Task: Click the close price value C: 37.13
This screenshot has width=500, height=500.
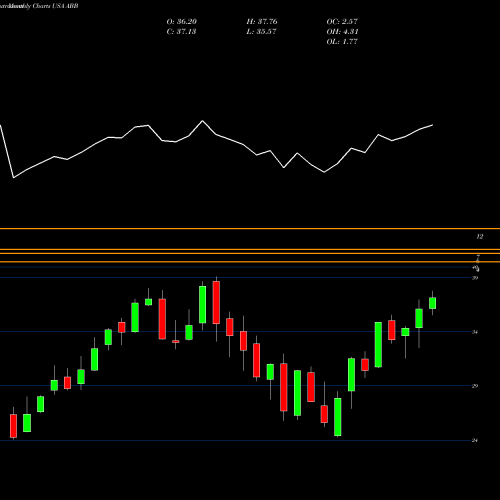Action: 181,31
